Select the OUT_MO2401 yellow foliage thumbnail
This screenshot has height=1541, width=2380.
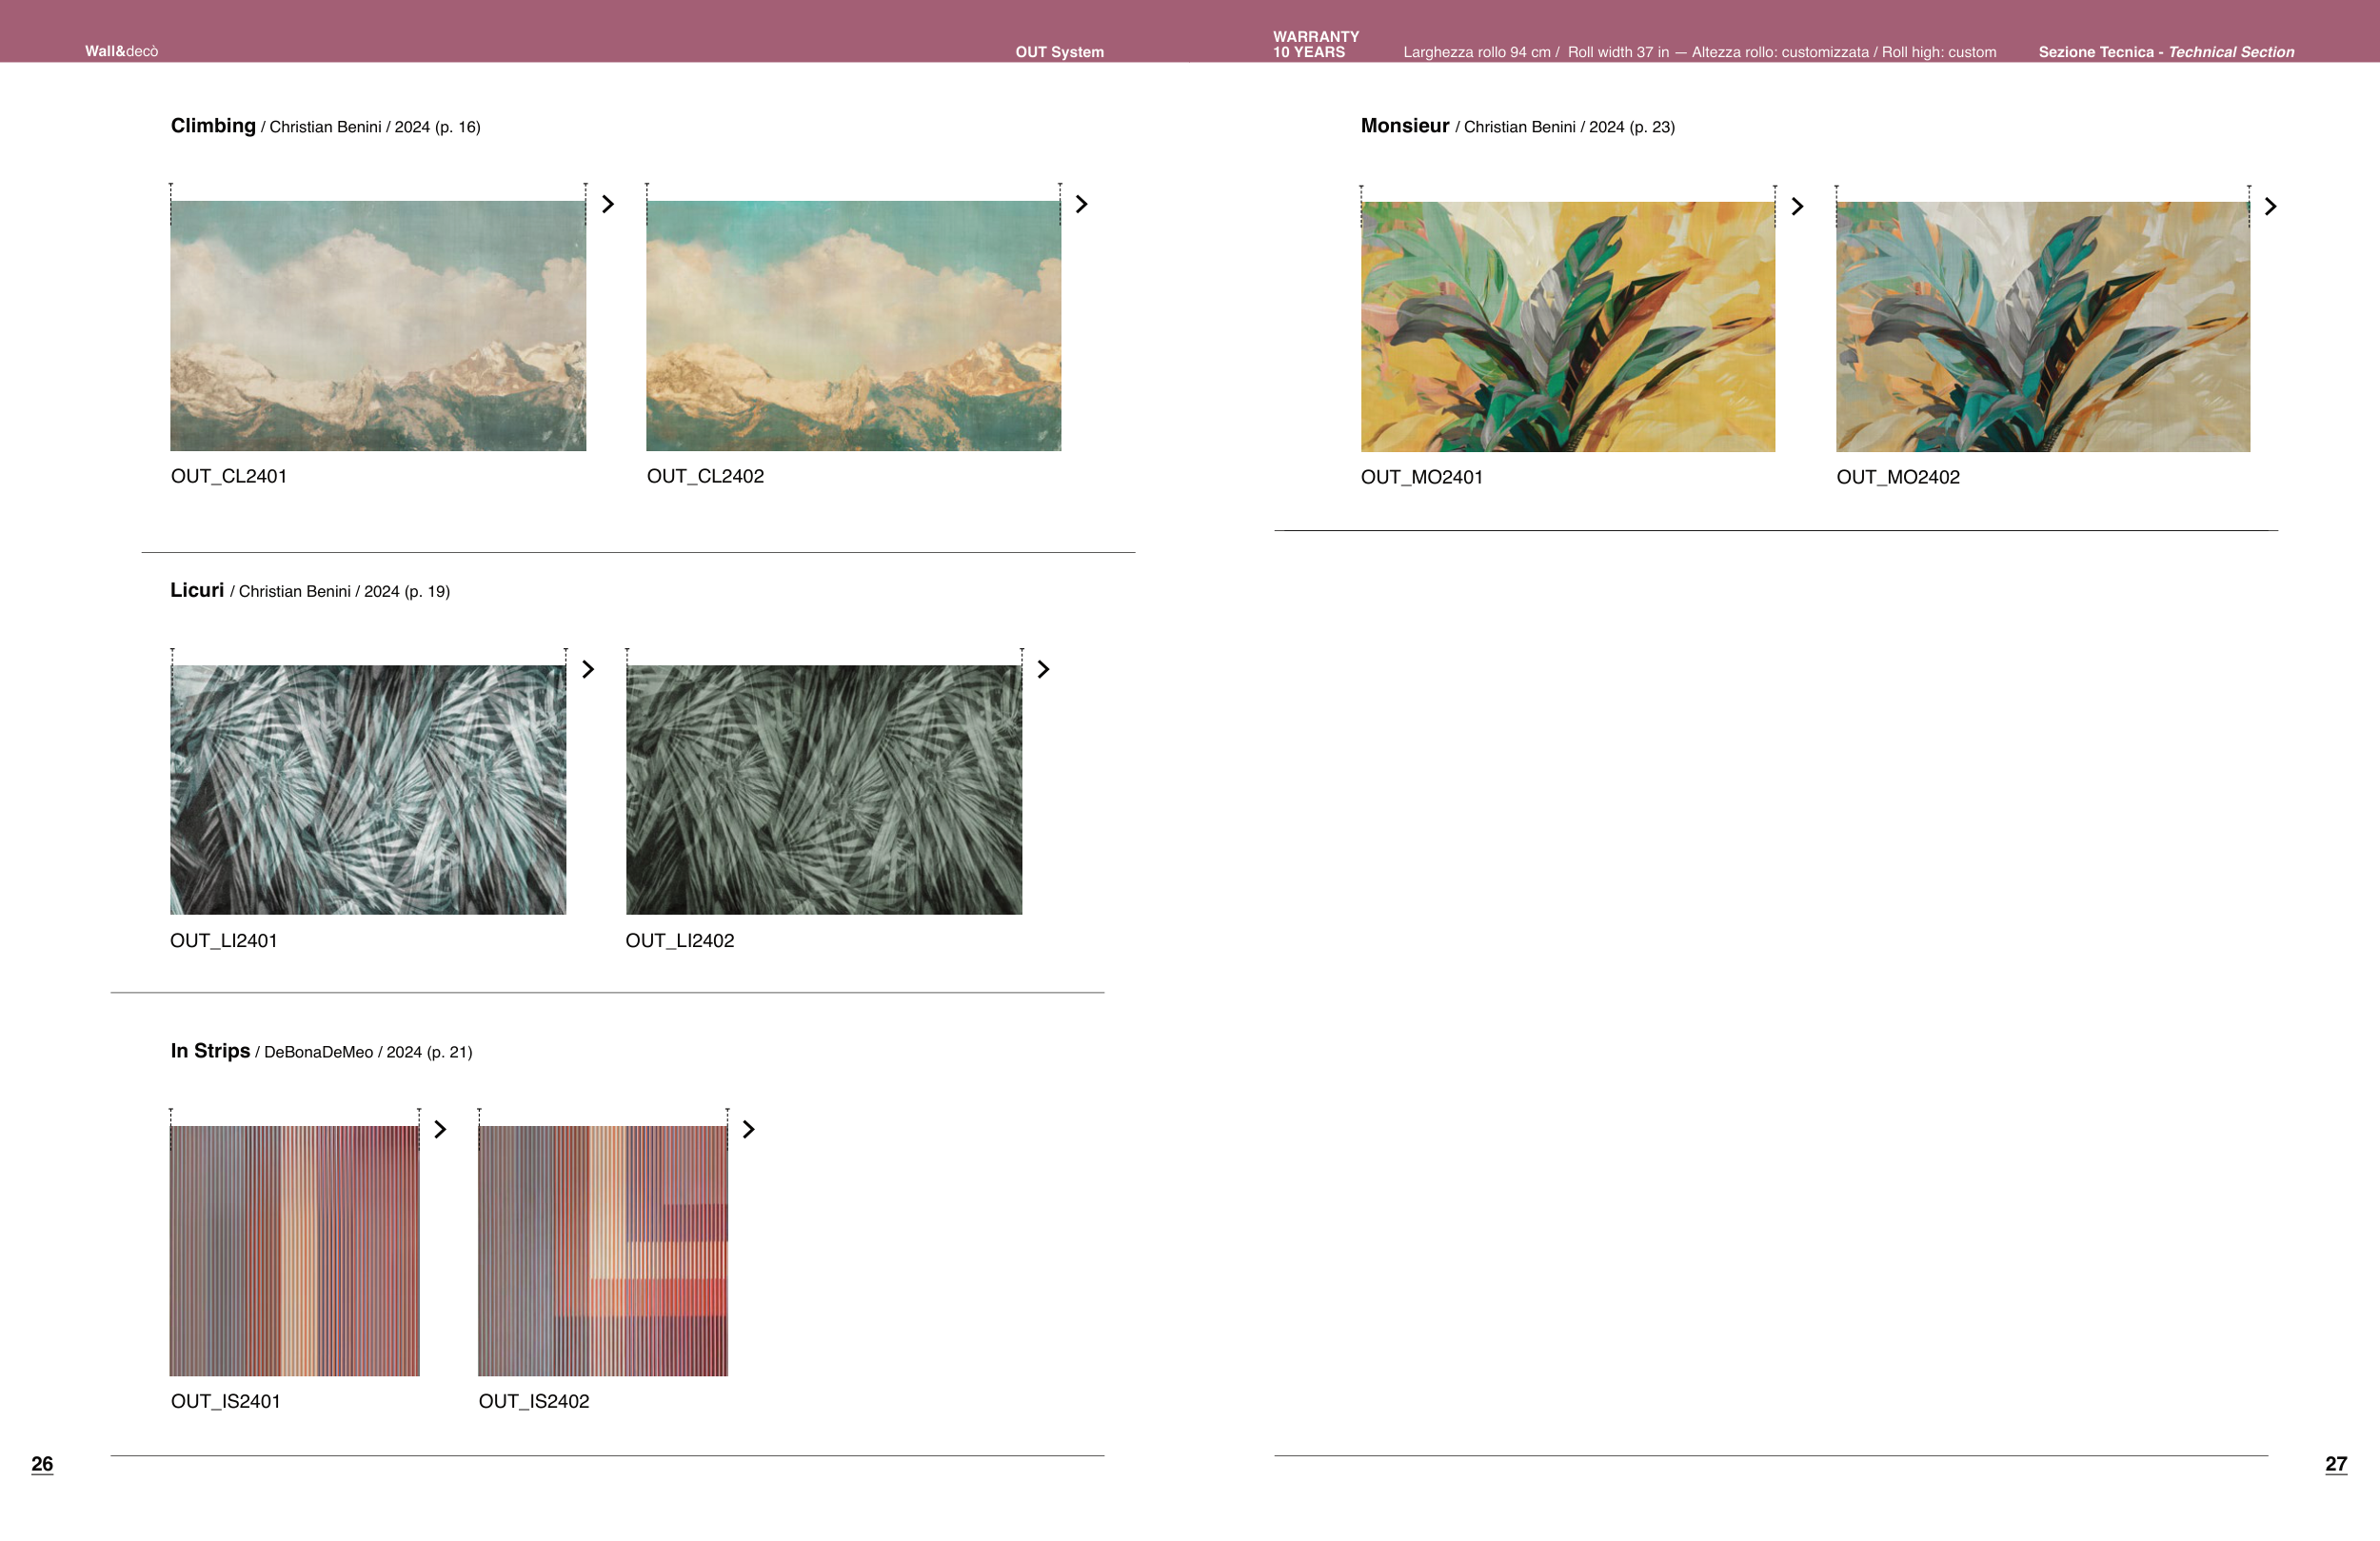pos(1567,326)
